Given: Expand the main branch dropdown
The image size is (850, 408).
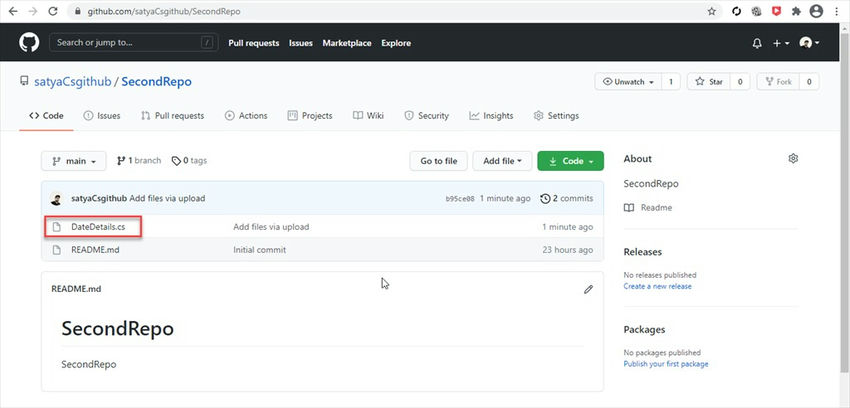Looking at the screenshot, I should tap(73, 161).
